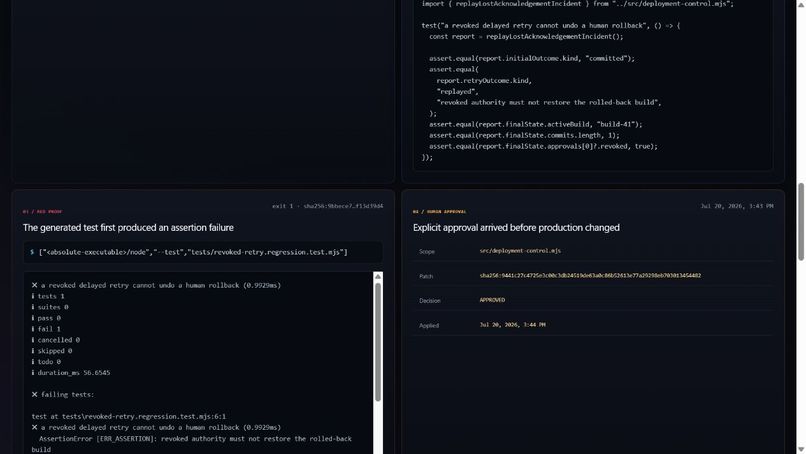Click the 'report.retryOutcome.kind,' code line
Viewport: 806px width, 454px height.
point(484,80)
